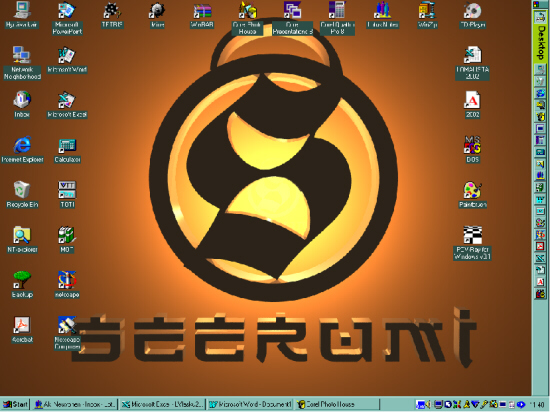Click the Excel X icon on the Office shortcut bar
Viewport: 550px width, 412px height.
pos(540,258)
